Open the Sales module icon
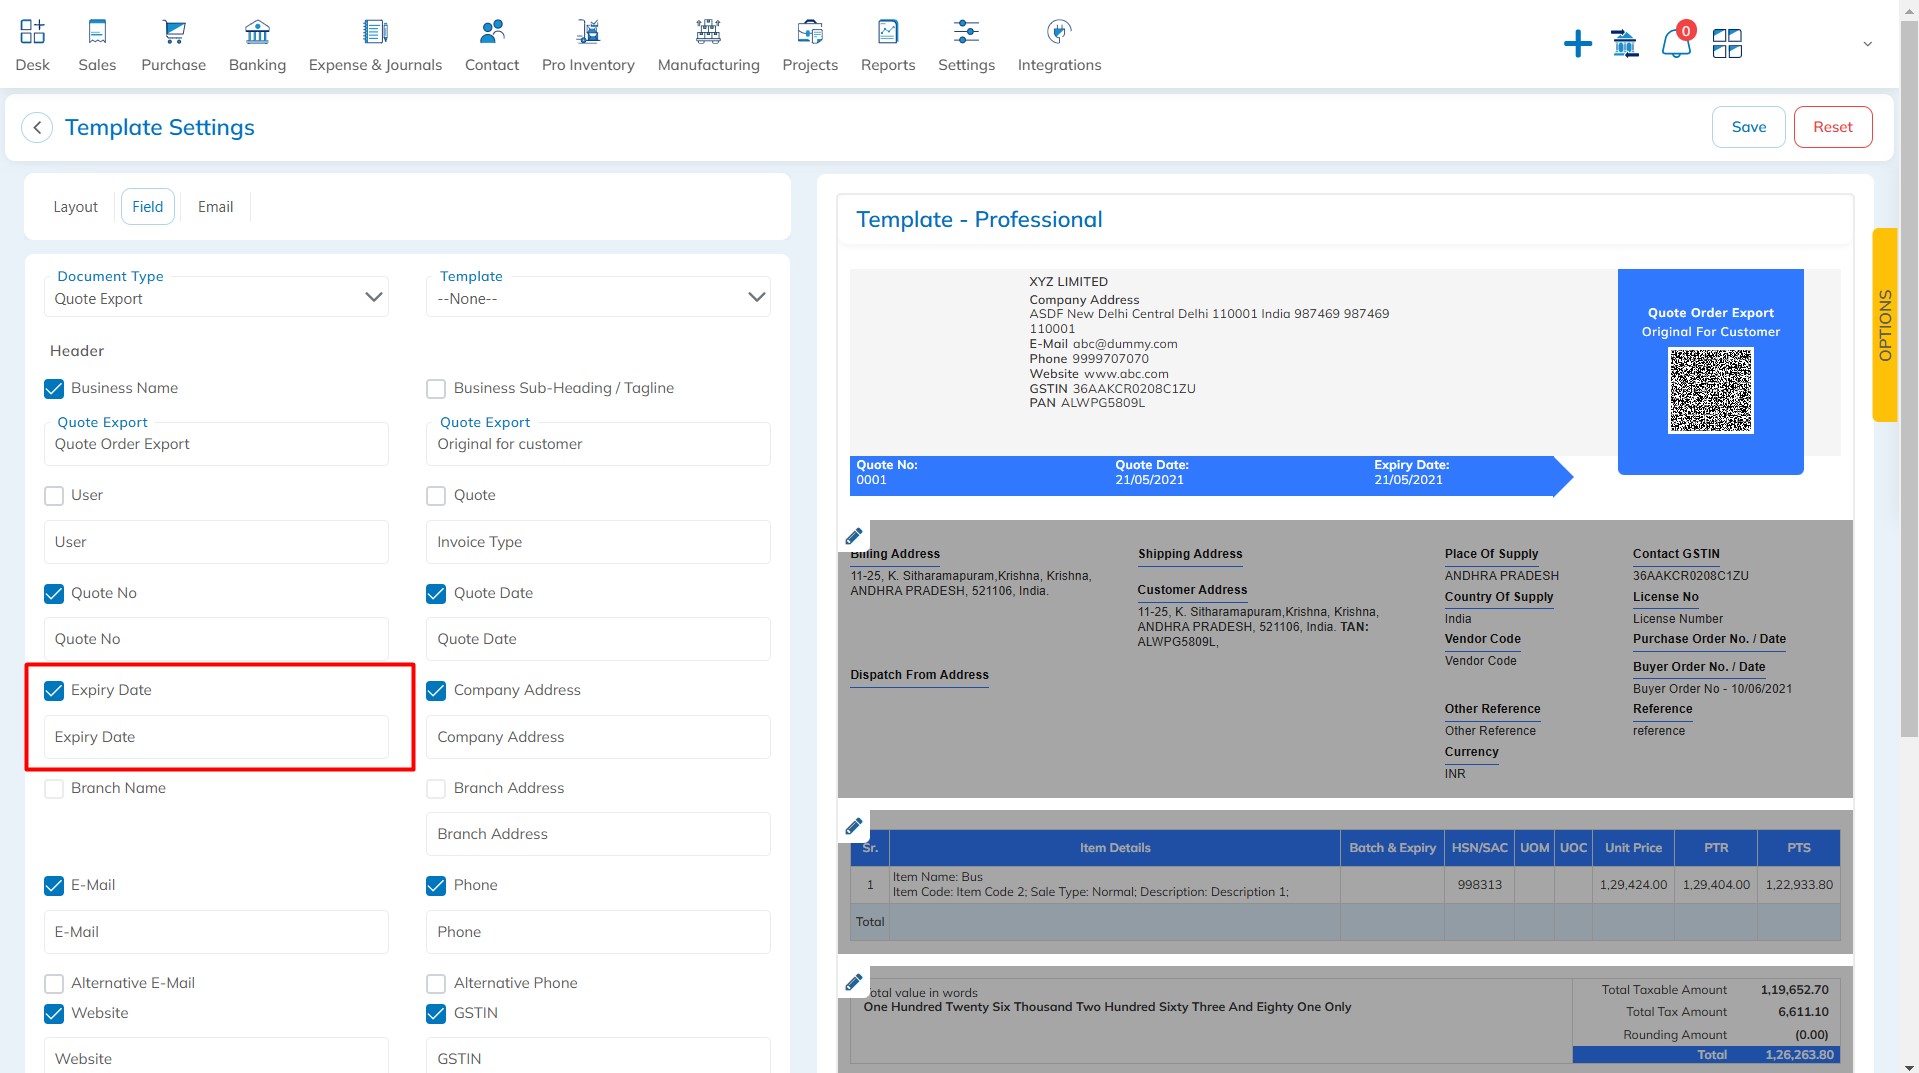The height and width of the screenshot is (1073, 1919). coord(97,32)
